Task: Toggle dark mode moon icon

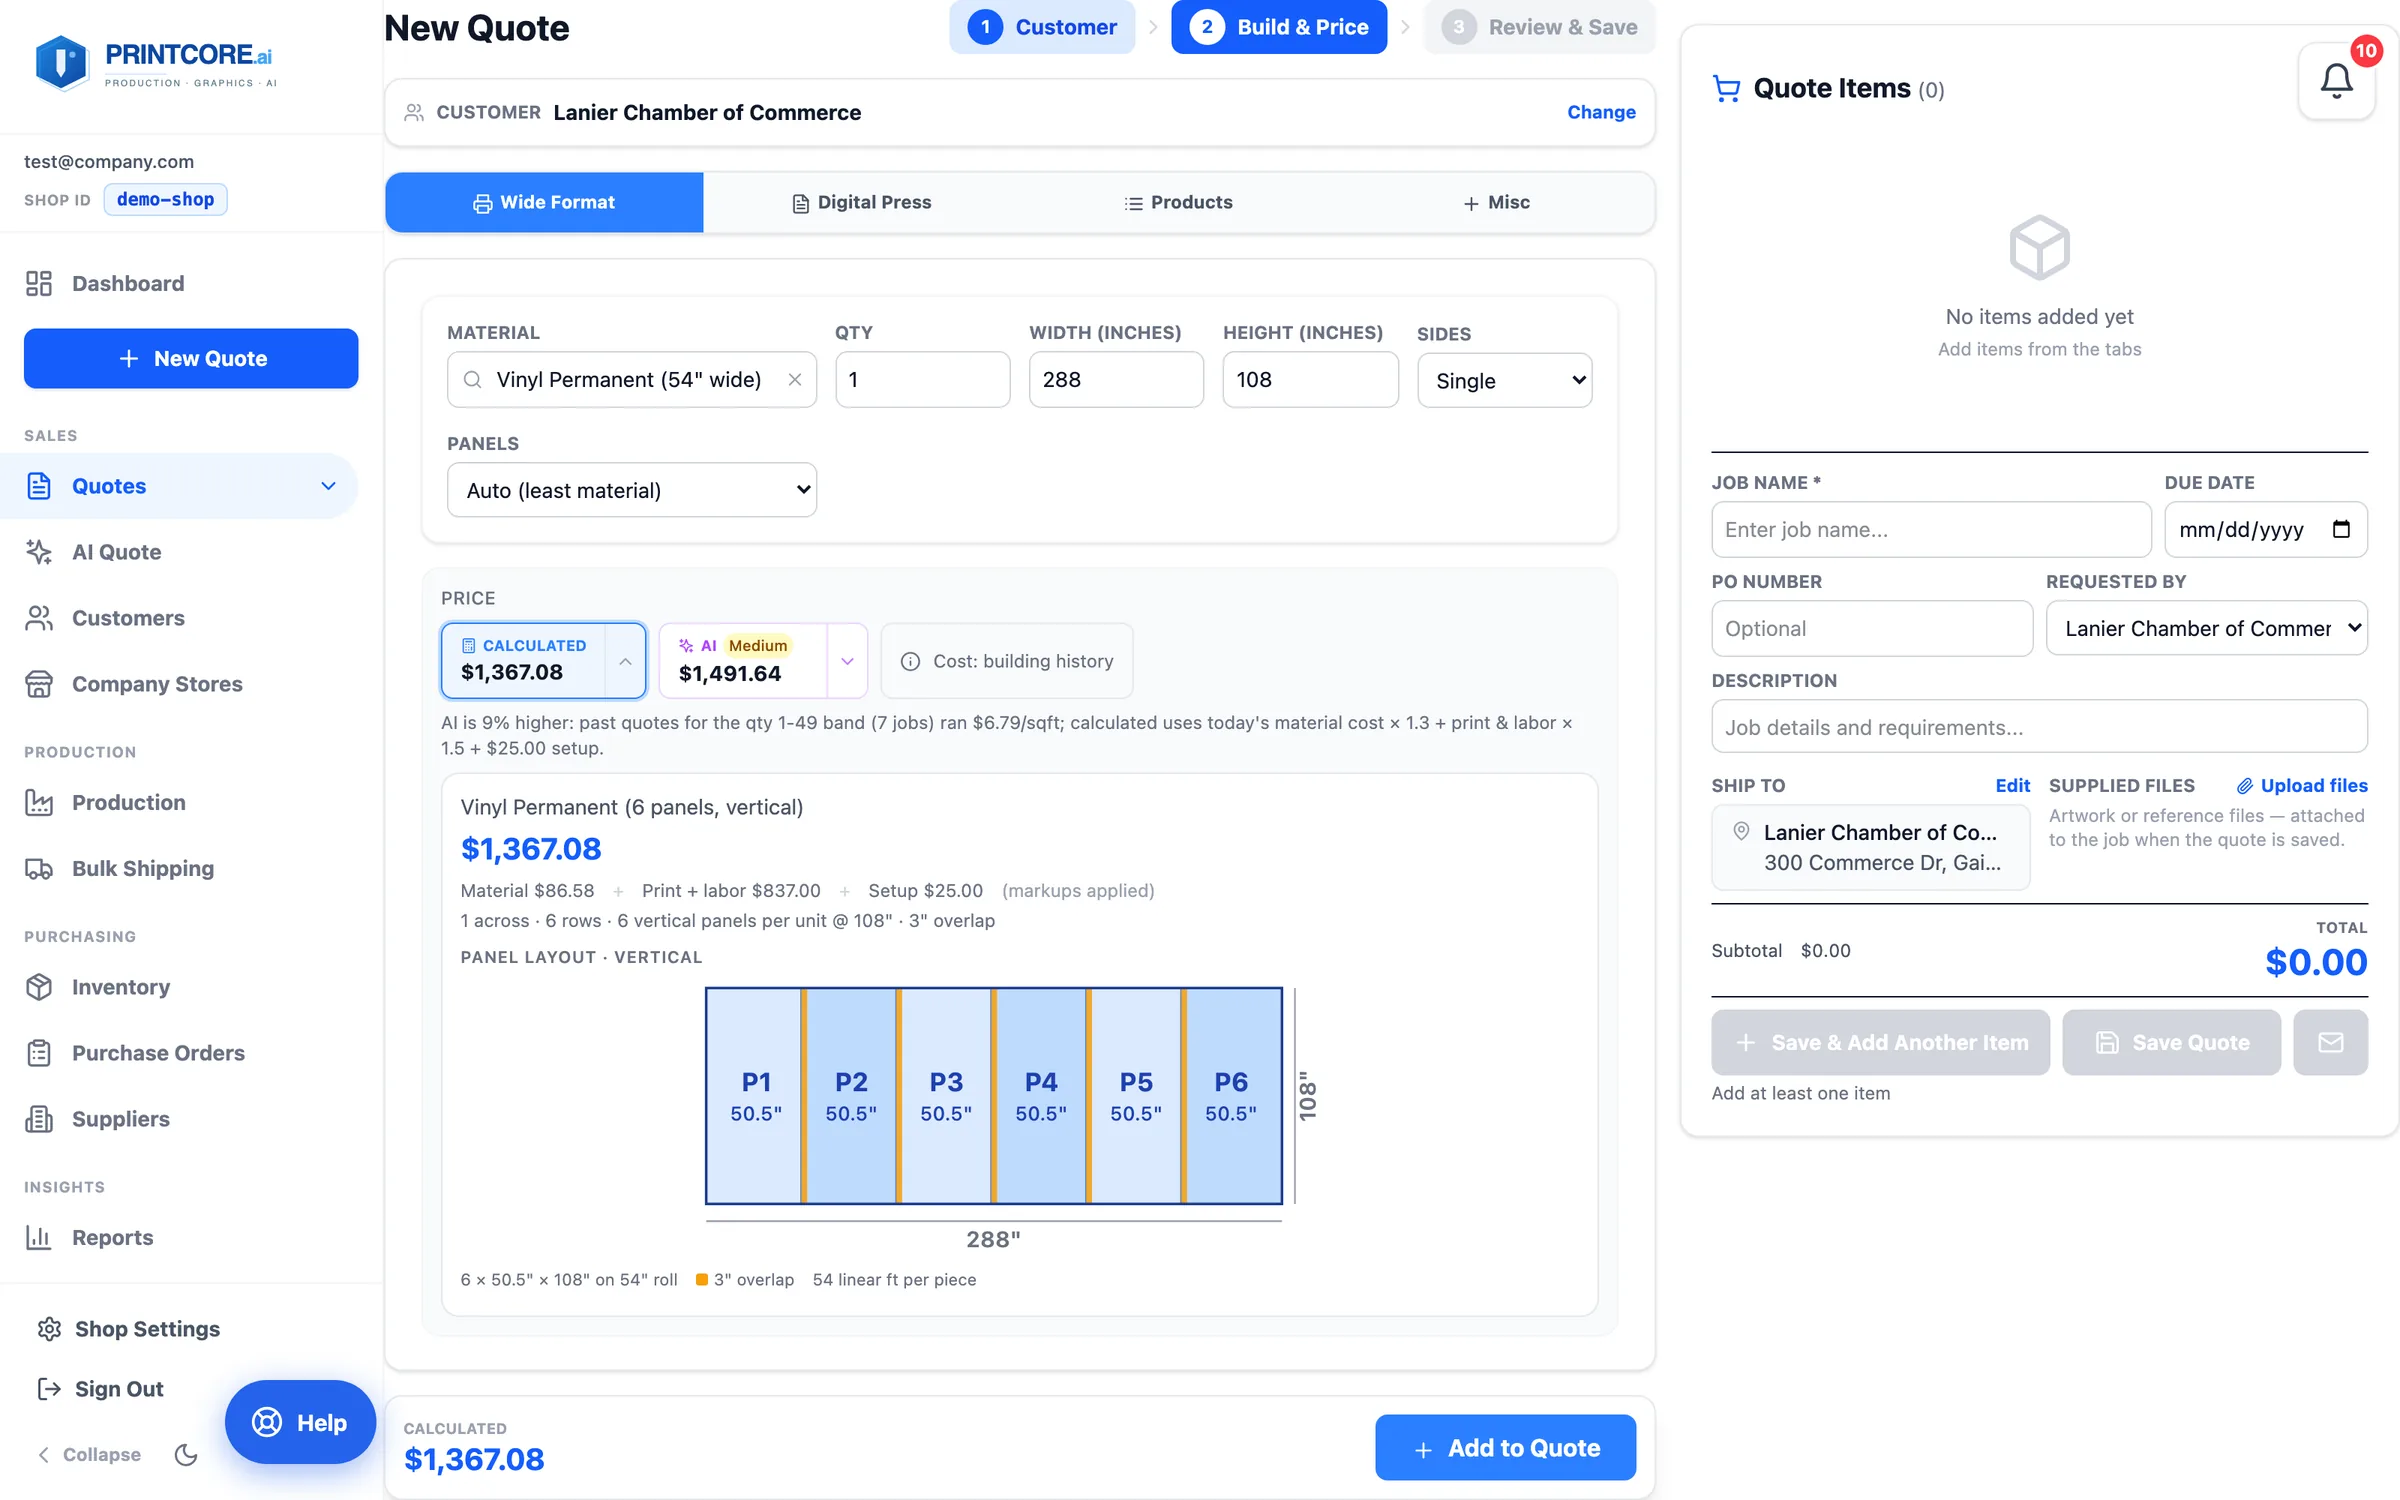Action: point(186,1454)
